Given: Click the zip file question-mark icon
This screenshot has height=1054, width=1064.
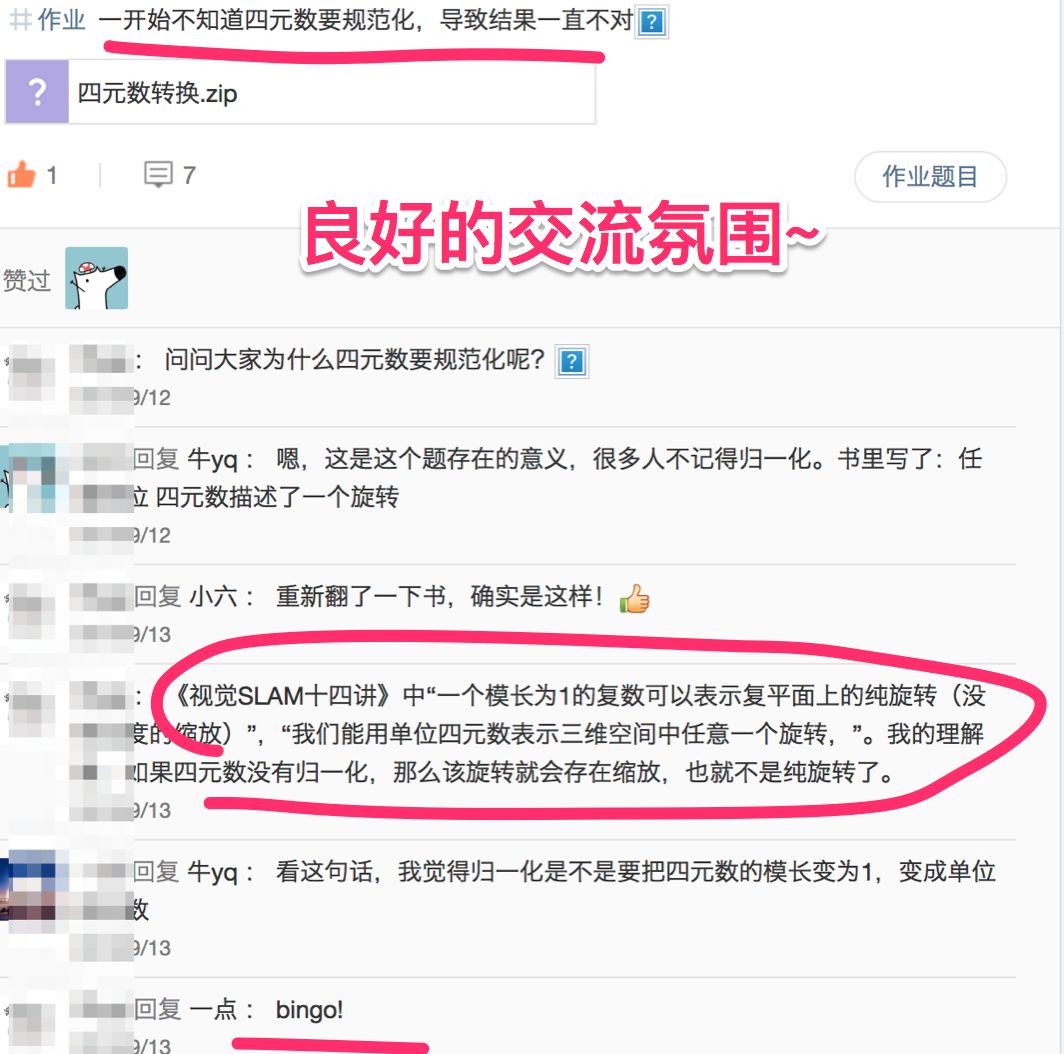Looking at the screenshot, I should pyautogui.click(x=37, y=92).
